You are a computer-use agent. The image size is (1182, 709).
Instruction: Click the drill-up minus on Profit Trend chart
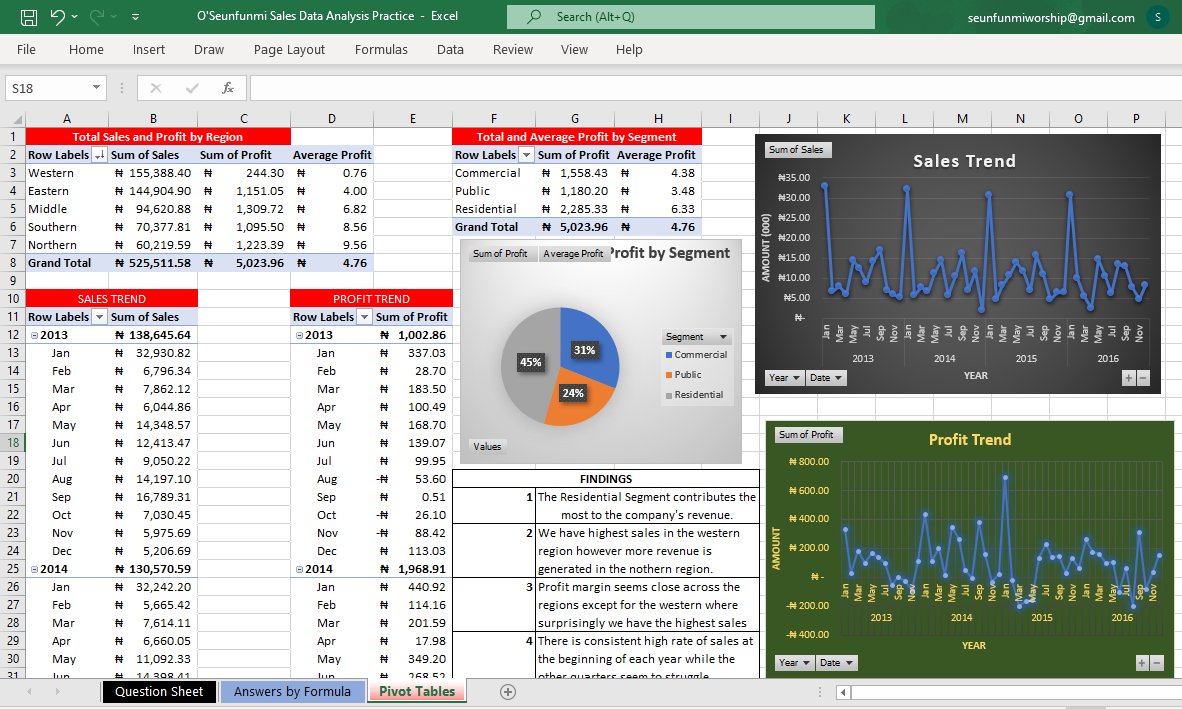point(1155,662)
